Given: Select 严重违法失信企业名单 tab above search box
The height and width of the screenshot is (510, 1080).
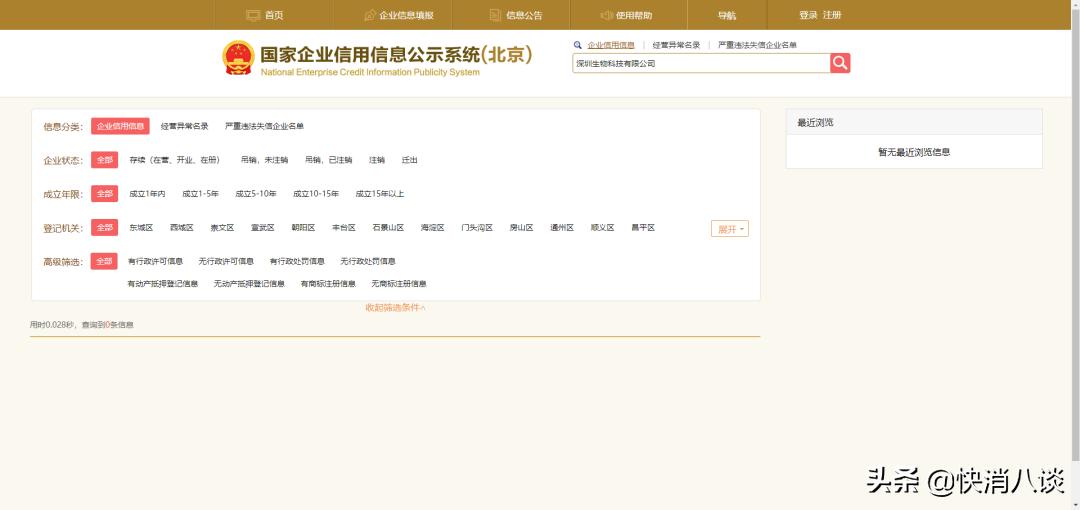Looking at the screenshot, I should [758, 45].
